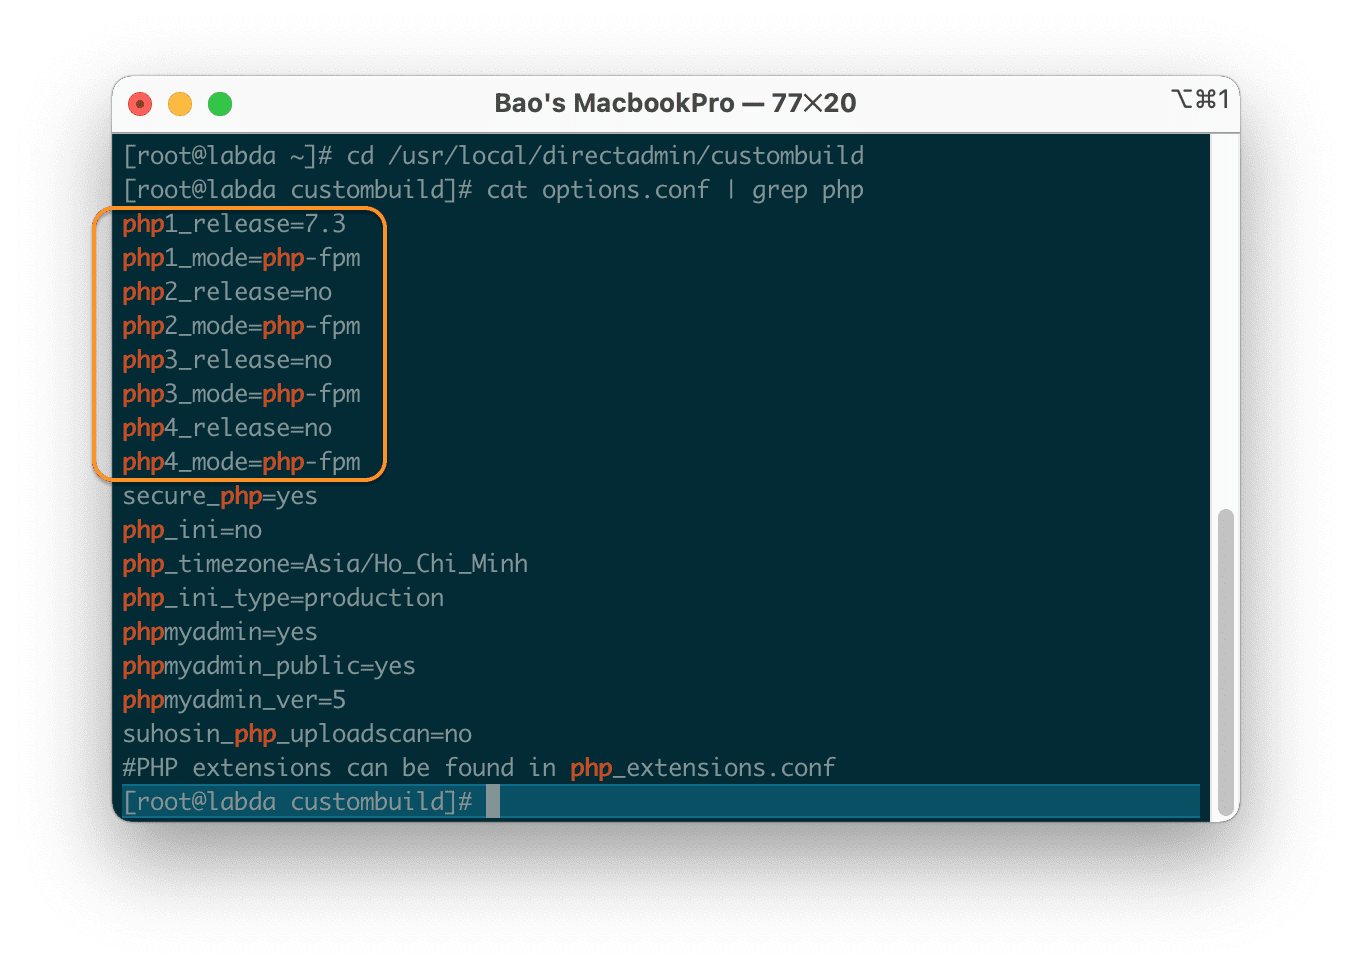Click the line "php4_mode=php-fpm"
The width and height of the screenshot is (1352, 970).
pyautogui.click(x=241, y=463)
